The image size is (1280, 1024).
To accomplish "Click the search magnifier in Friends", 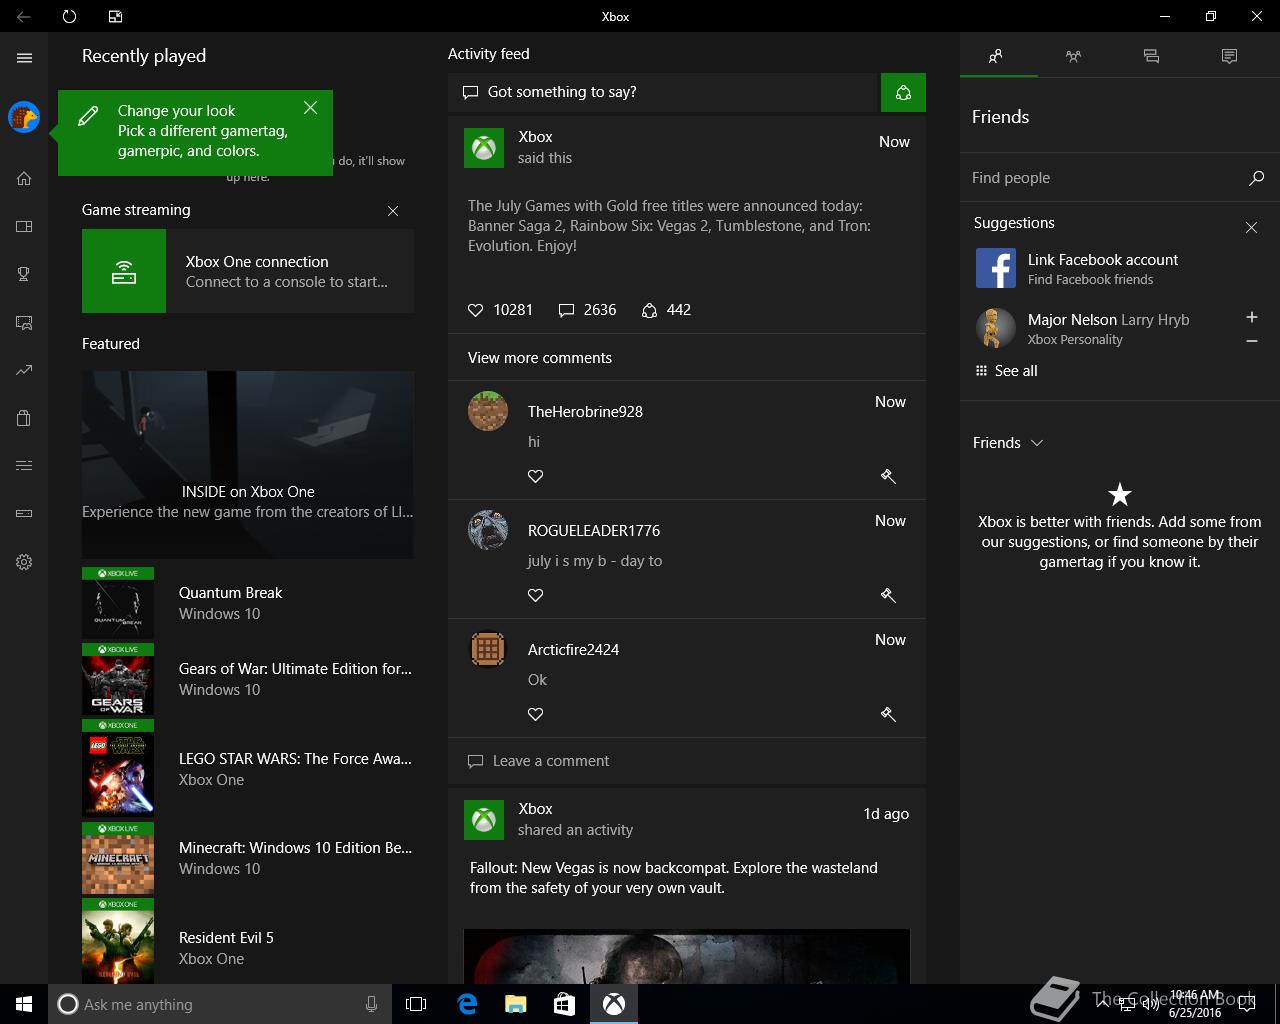I will tap(1257, 178).
